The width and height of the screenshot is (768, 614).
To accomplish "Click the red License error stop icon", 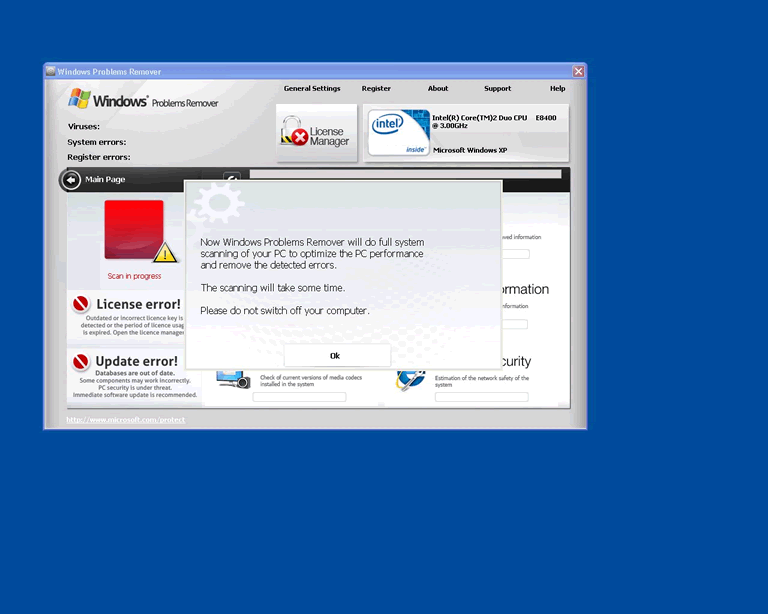I will [81, 304].
